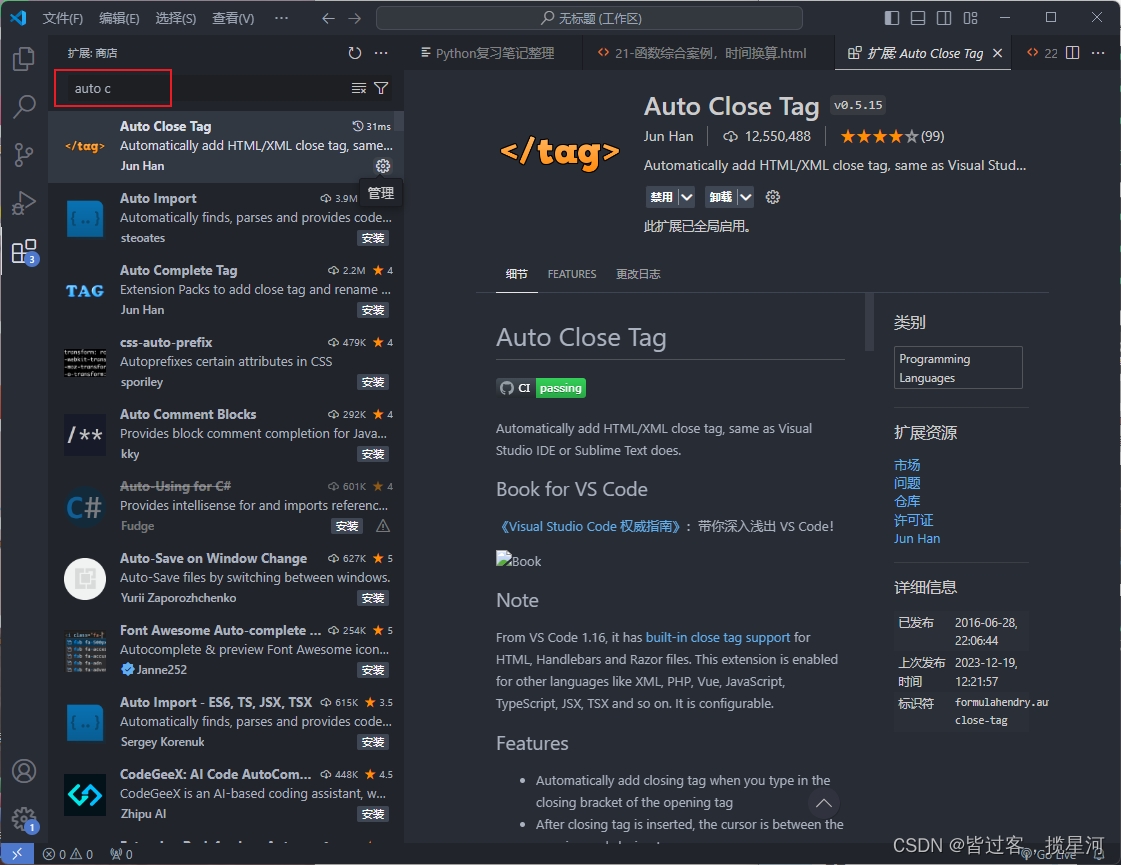Click the CI passing badge

(541, 387)
